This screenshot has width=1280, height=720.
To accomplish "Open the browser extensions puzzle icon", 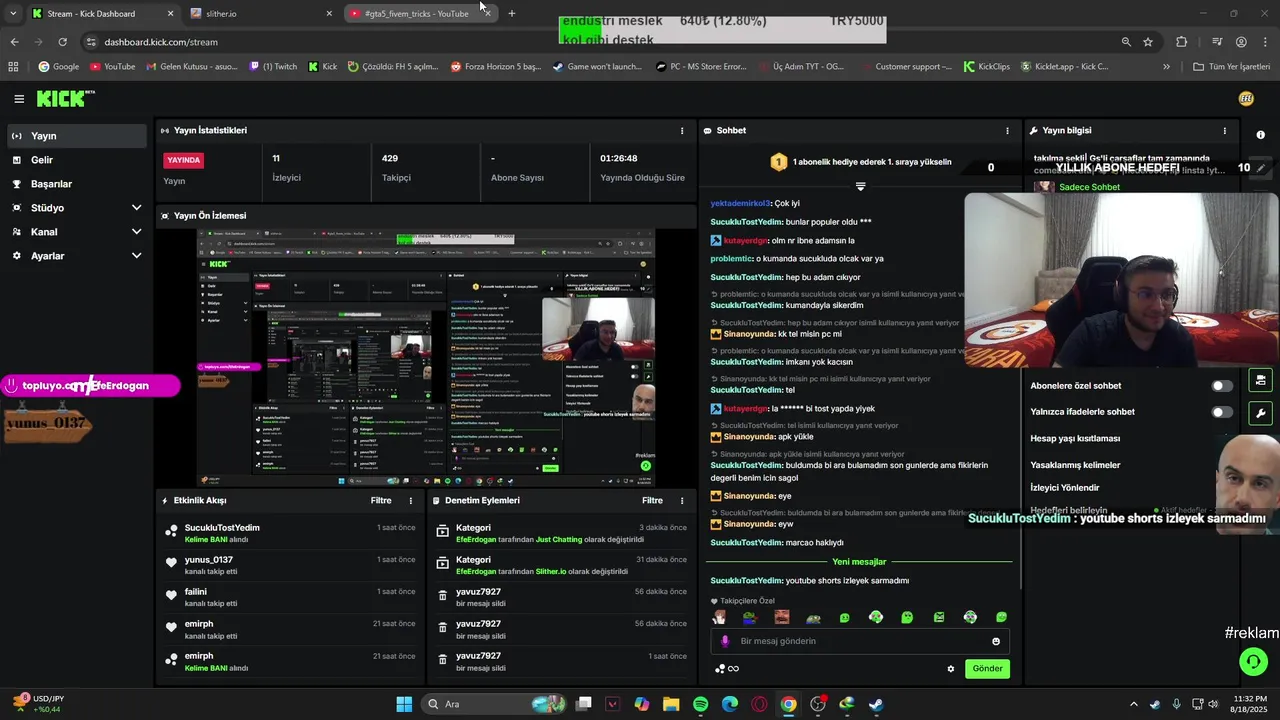I will [1182, 42].
